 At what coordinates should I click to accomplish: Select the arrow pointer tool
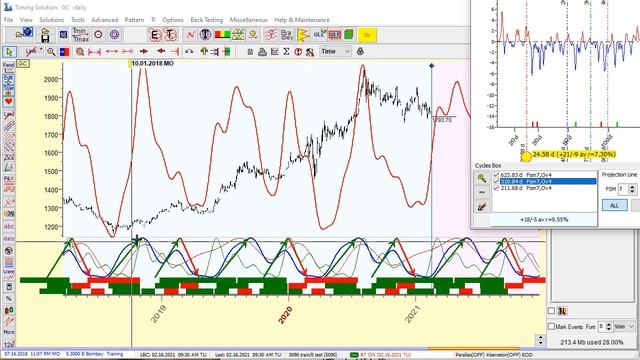click(x=9, y=51)
